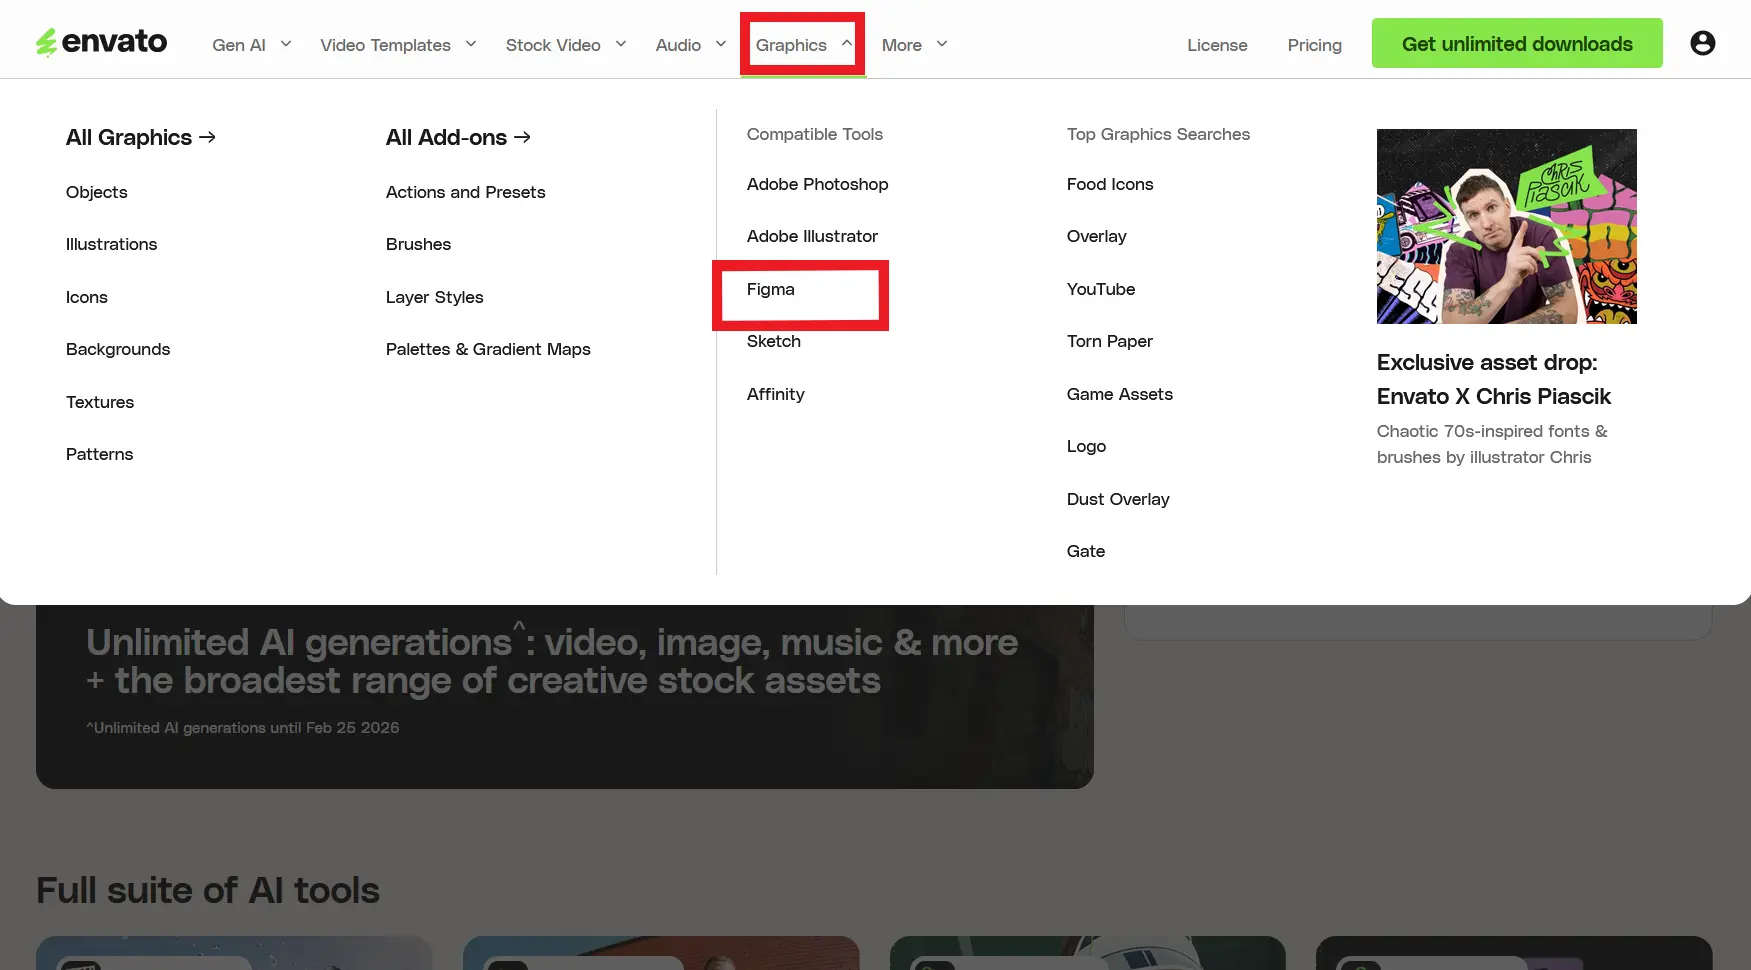Open All Add-ons
This screenshot has height=970, width=1751.
(457, 137)
